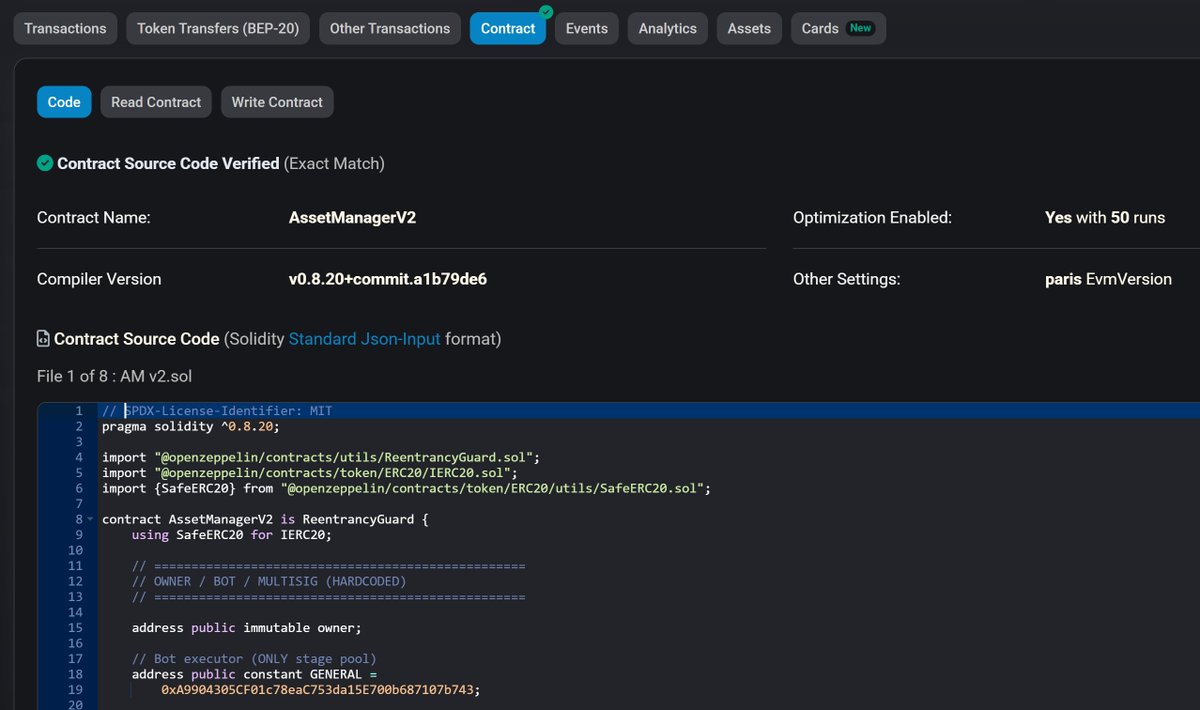Screen dimensions: 1200x710
Task: Switch to Token Transfers (BEP-20) tab
Action: pos(218,28)
